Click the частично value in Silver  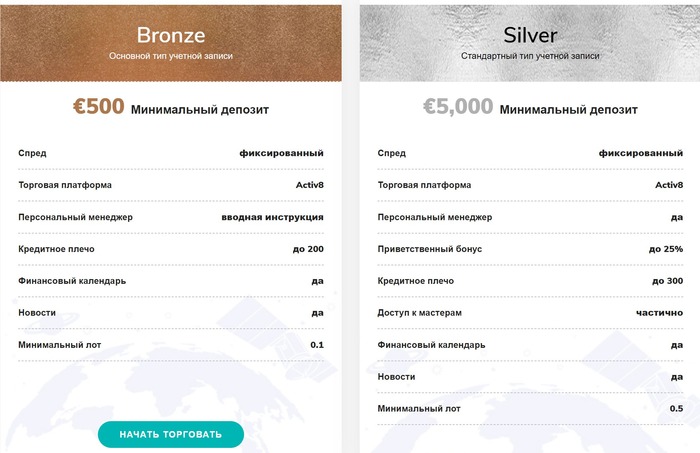click(x=658, y=313)
